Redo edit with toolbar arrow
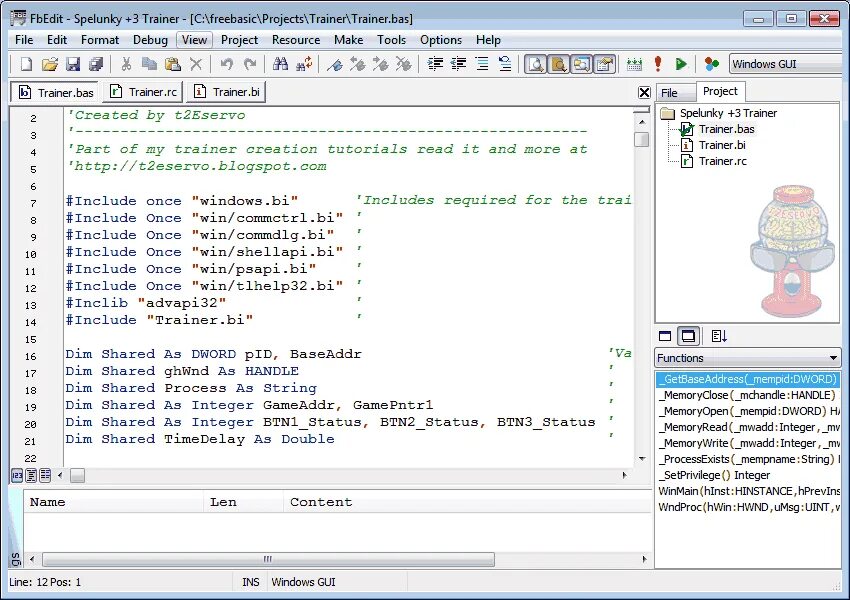Viewport: 850px width, 600px height. (x=250, y=64)
